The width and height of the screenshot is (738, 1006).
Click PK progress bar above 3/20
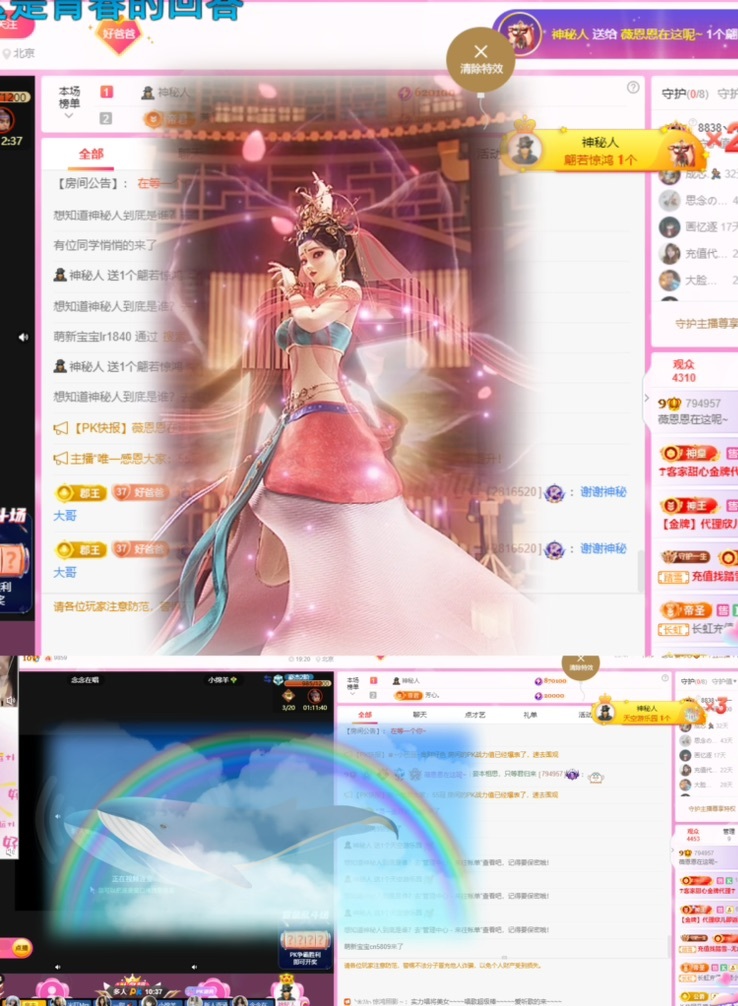[x=308, y=681]
